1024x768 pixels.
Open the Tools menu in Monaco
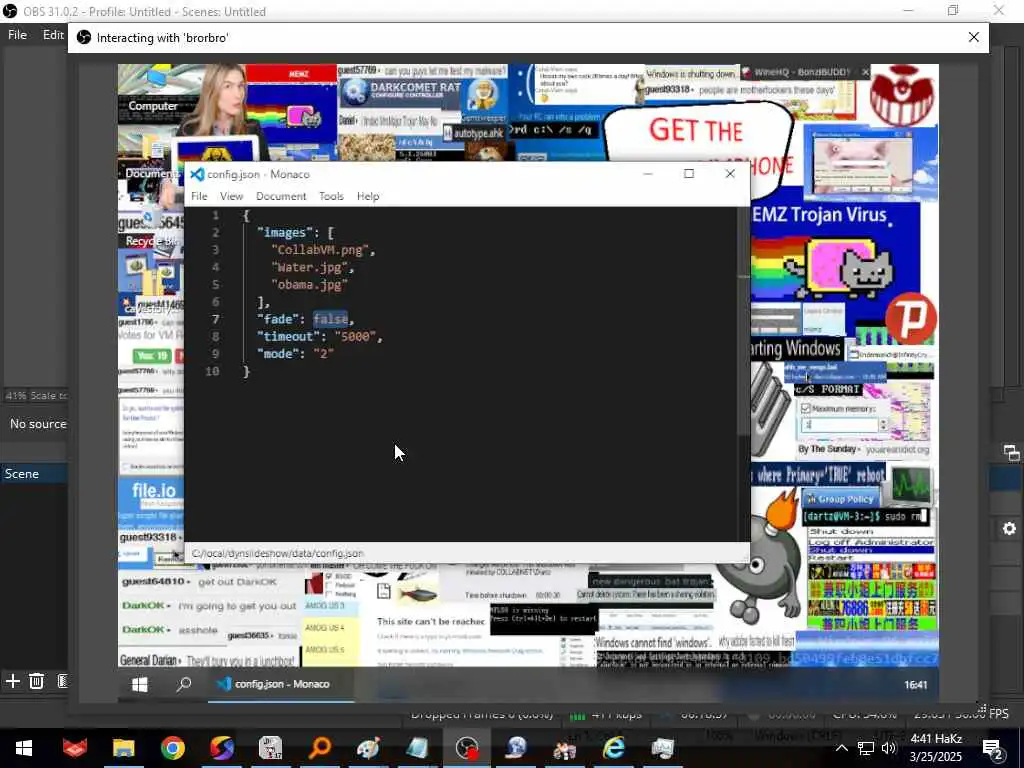[331, 196]
